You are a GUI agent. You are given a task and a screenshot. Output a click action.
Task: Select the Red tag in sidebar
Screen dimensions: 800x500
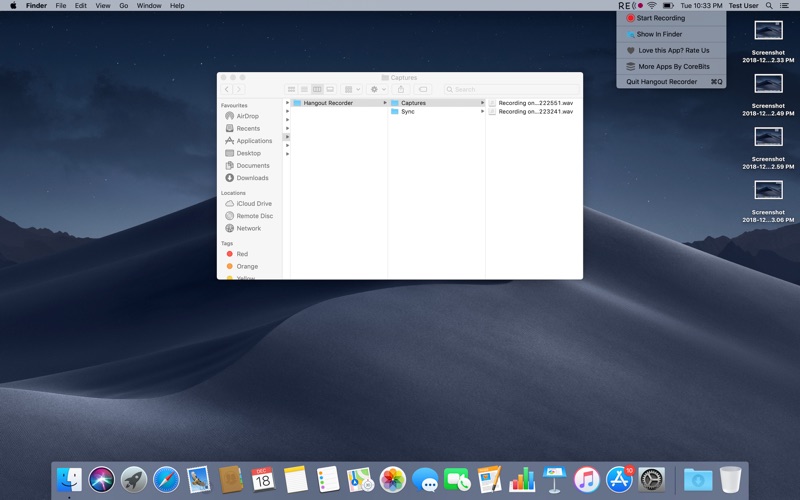pyautogui.click(x=238, y=254)
